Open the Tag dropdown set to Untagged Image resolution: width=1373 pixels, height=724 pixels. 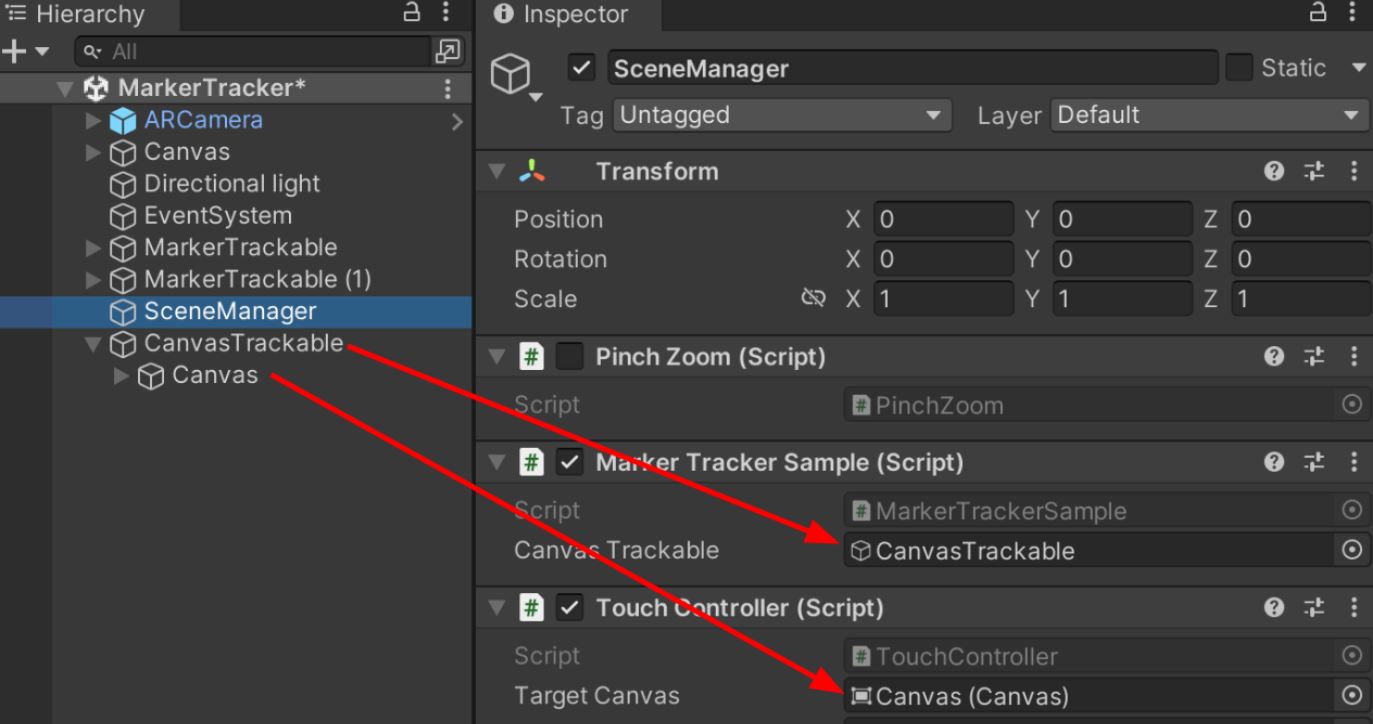tap(783, 115)
